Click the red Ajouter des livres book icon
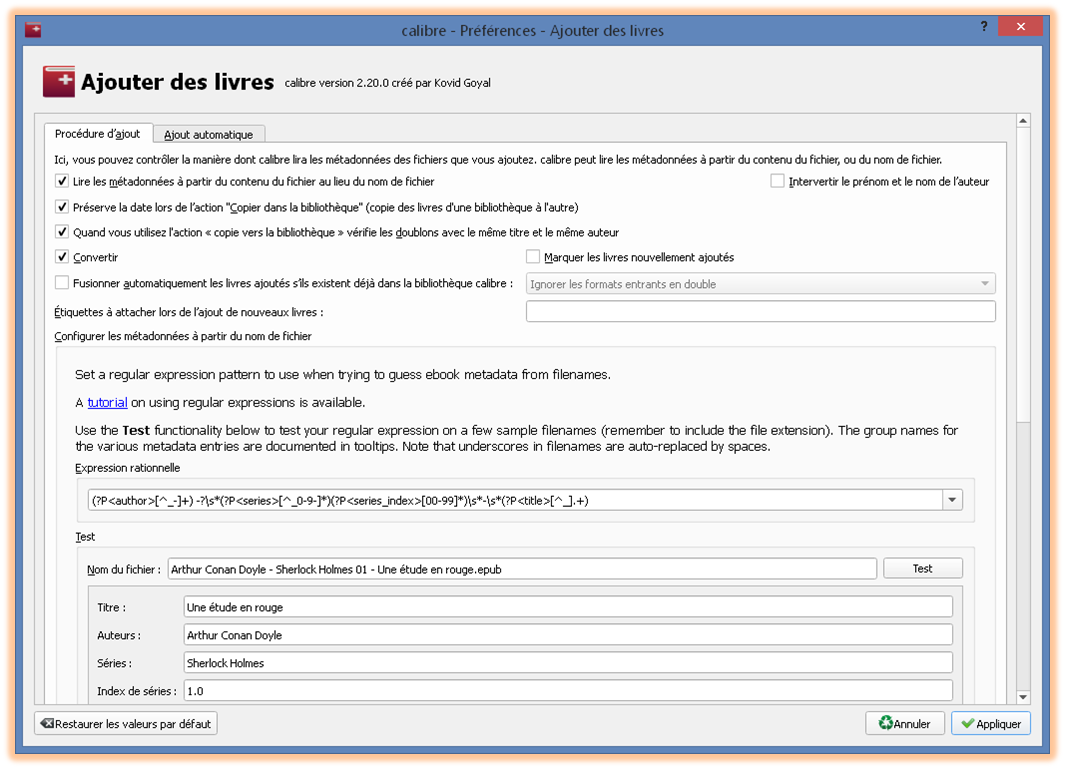 pyautogui.click(x=58, y=82)
